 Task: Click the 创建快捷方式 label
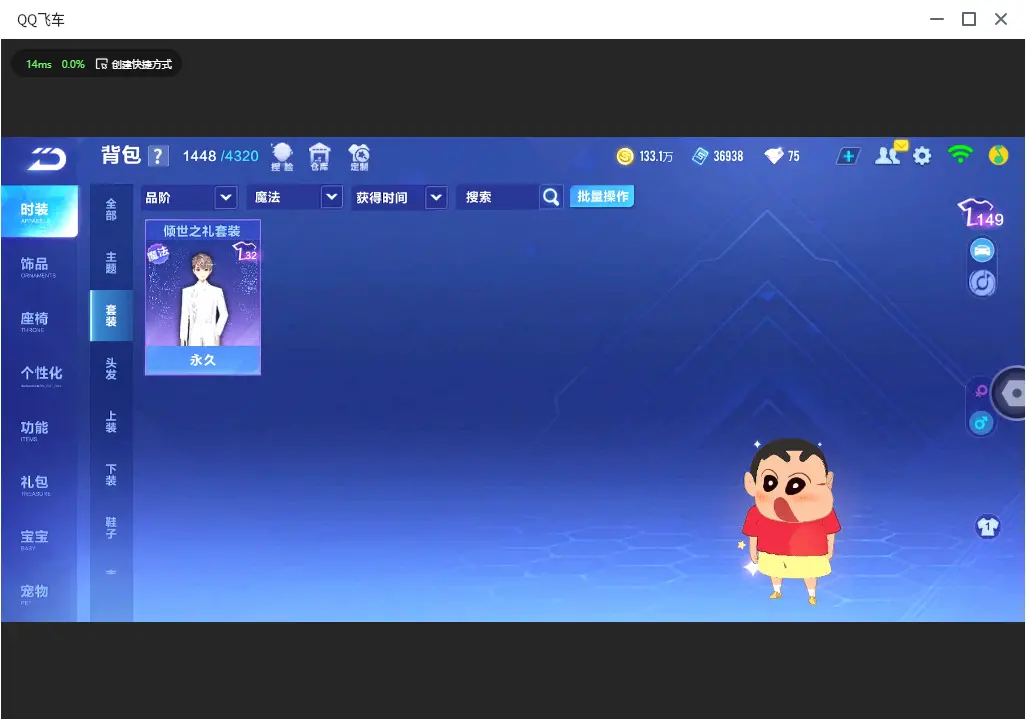141,64
